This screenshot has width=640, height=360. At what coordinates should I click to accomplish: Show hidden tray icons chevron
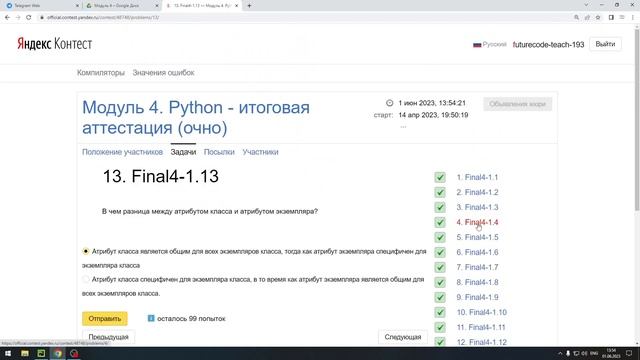[x=560, y=353]
